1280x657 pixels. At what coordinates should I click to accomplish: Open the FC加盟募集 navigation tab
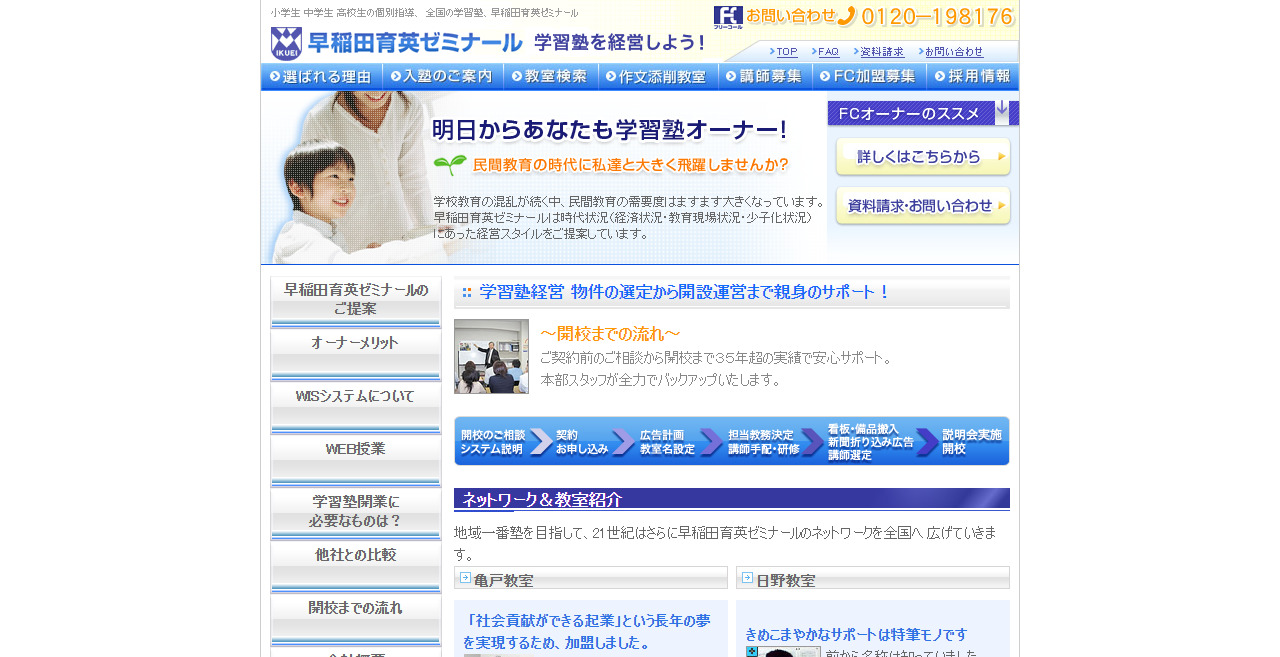click(869, 77)
